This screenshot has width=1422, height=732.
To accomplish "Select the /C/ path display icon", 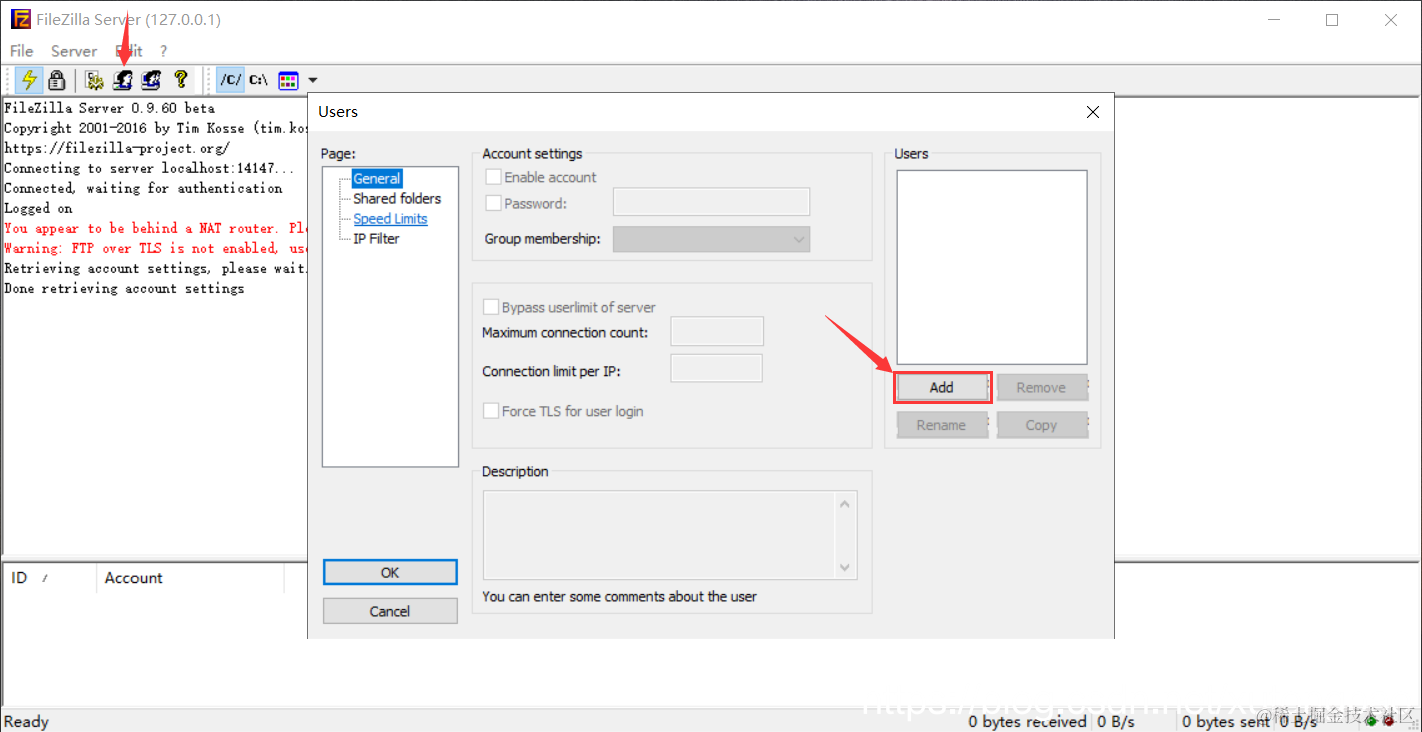I will (x=231, y=80).
